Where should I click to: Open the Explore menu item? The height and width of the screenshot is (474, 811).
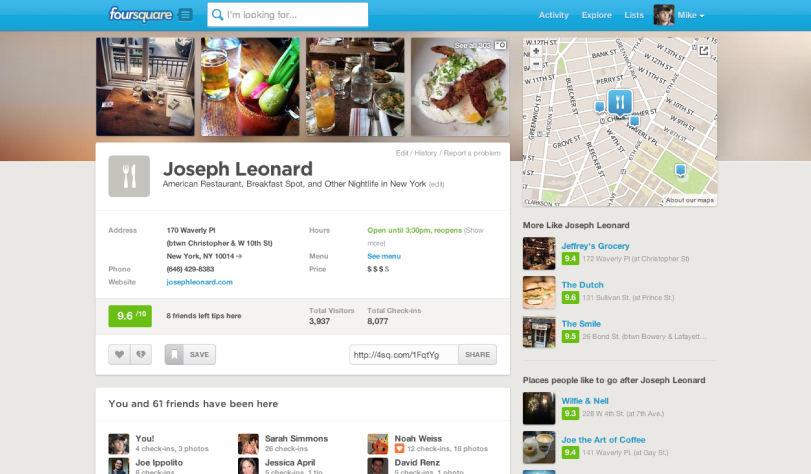[596, 15]
